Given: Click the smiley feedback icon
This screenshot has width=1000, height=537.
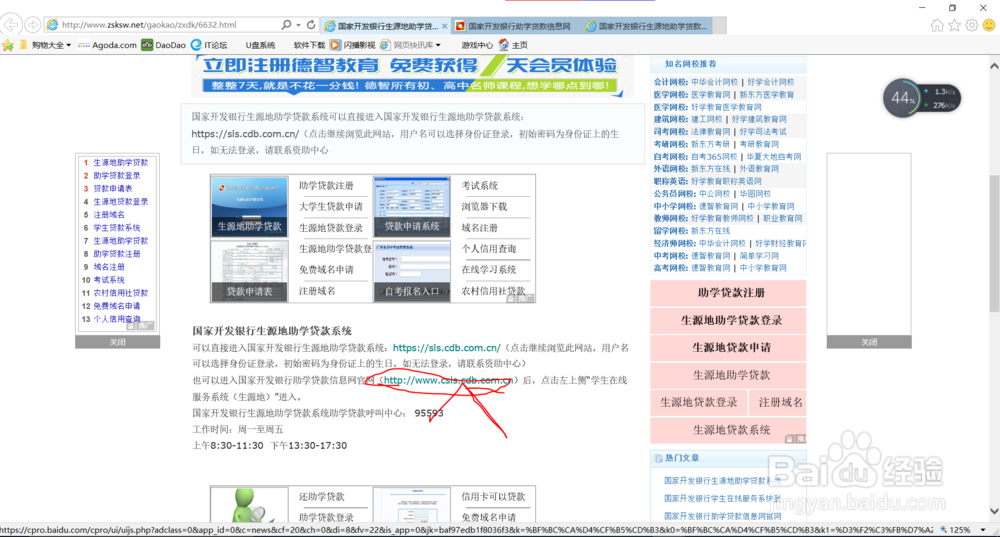Looking at the screenshot, I should 989,26.
